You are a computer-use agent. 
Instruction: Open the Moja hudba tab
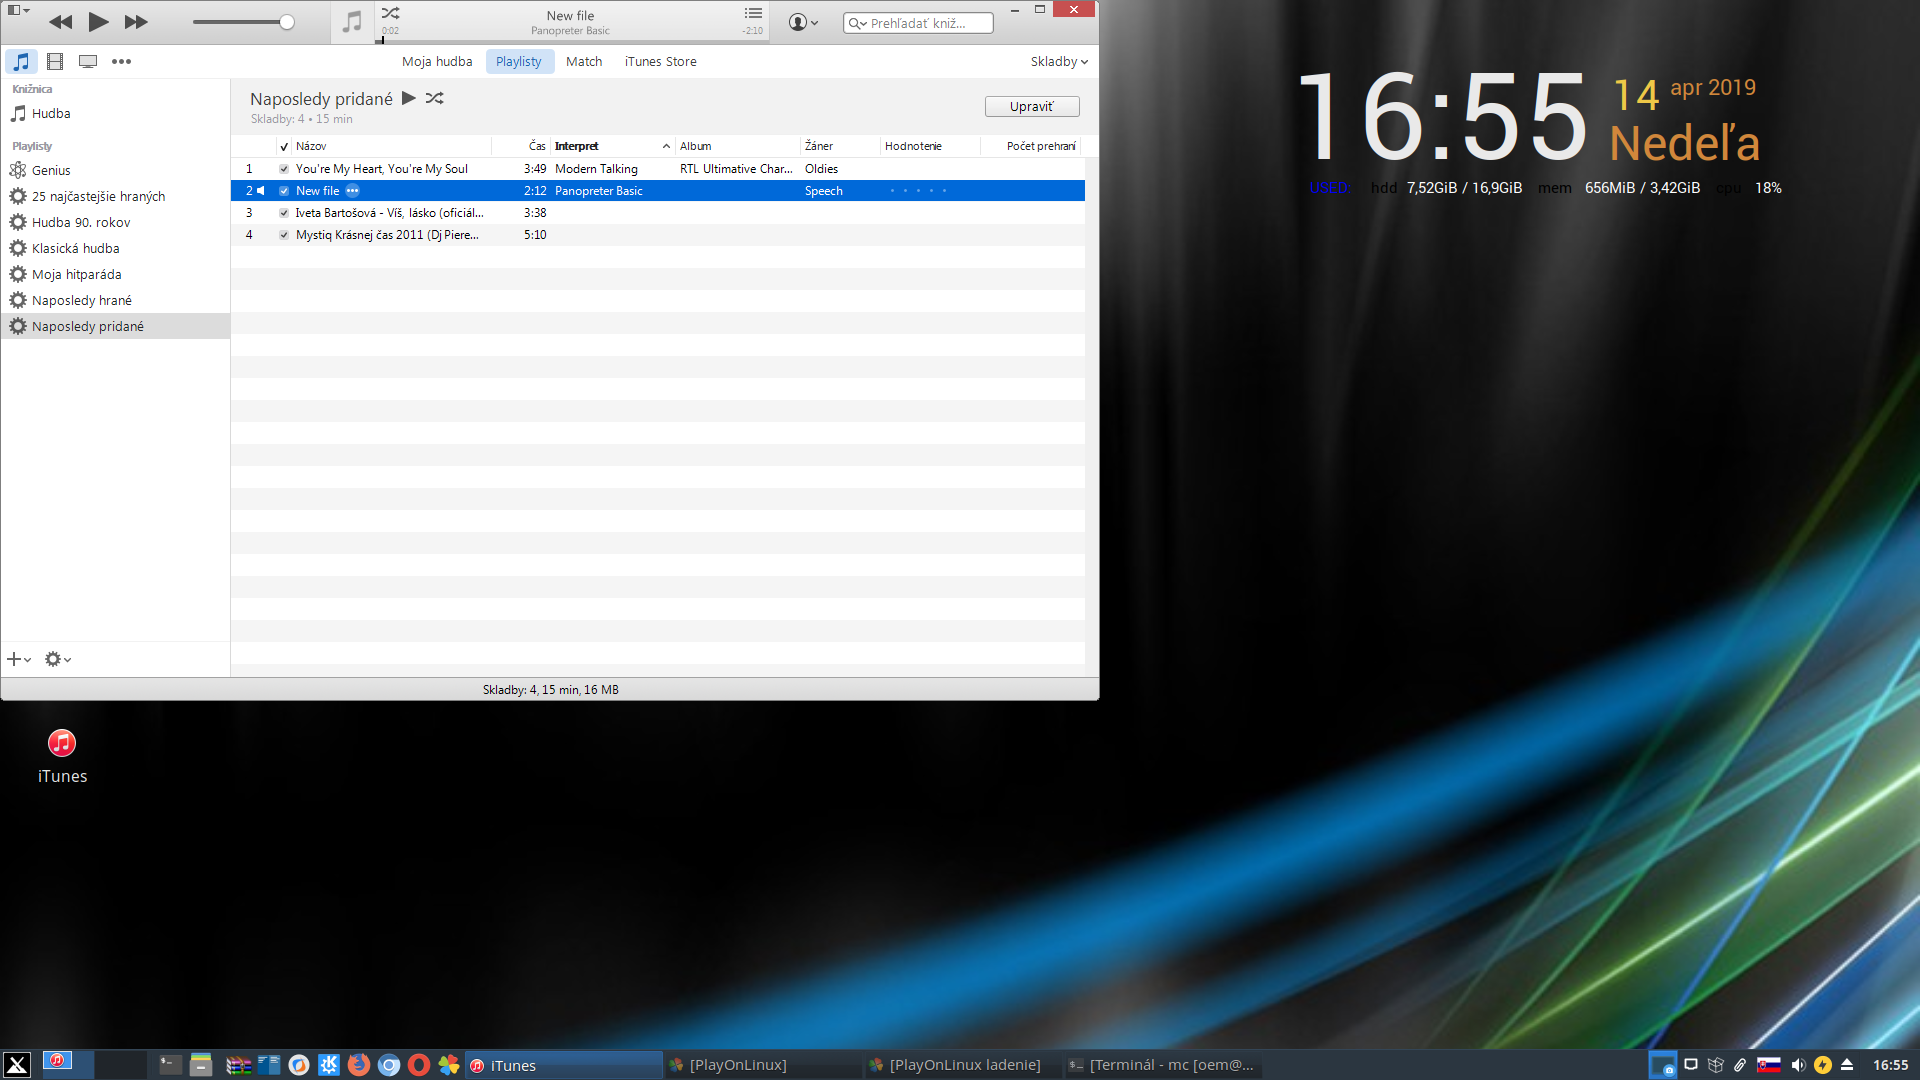pos(437,61)
